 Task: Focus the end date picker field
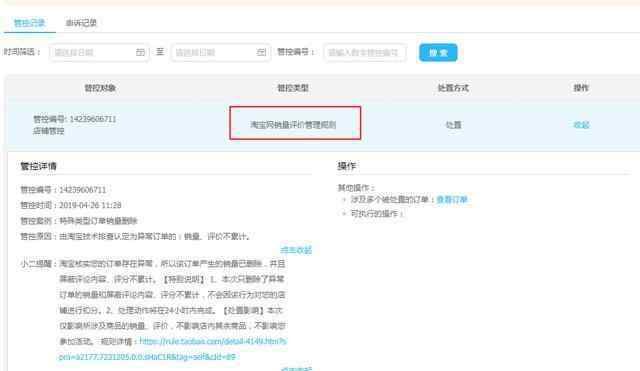(220, 52)
